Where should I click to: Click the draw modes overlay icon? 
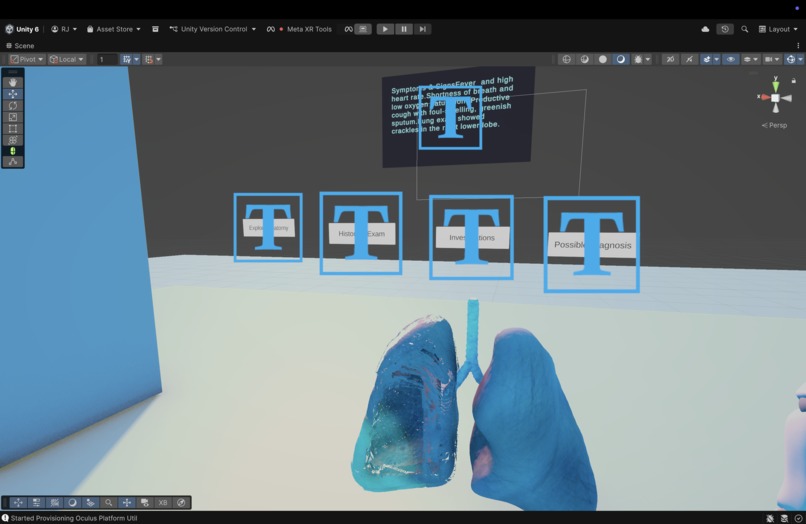coord(72,502)
